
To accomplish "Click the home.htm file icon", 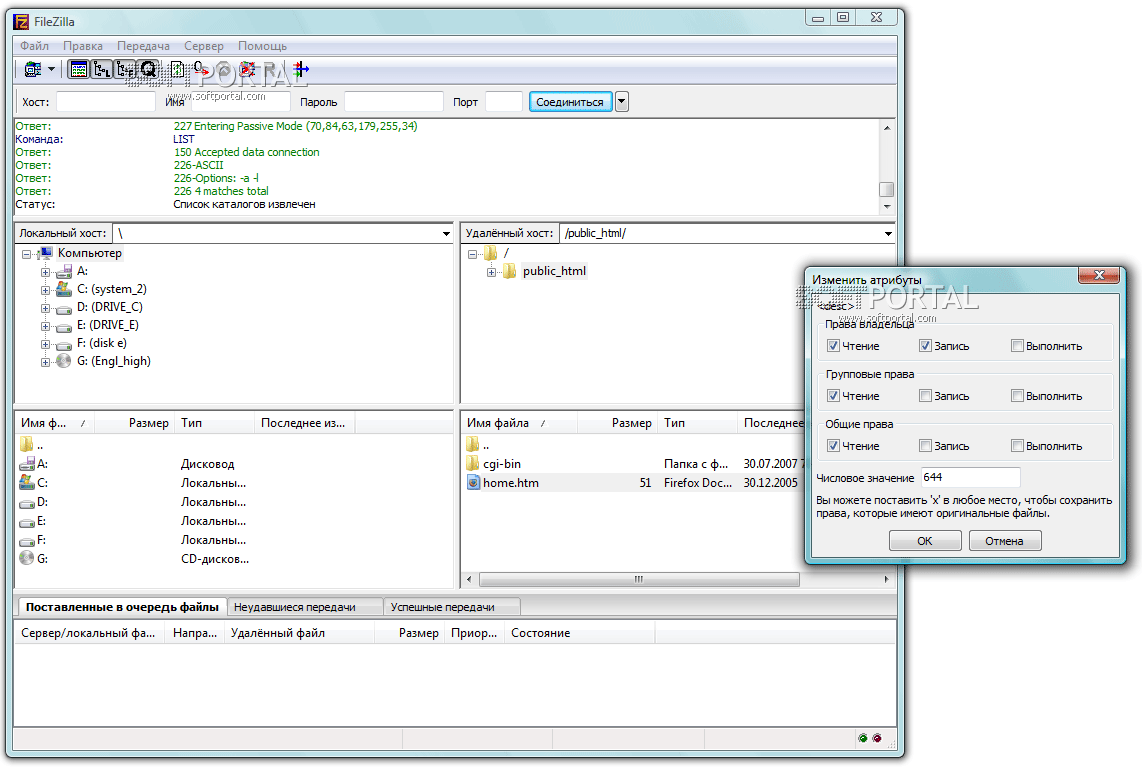I will [473, 483].
